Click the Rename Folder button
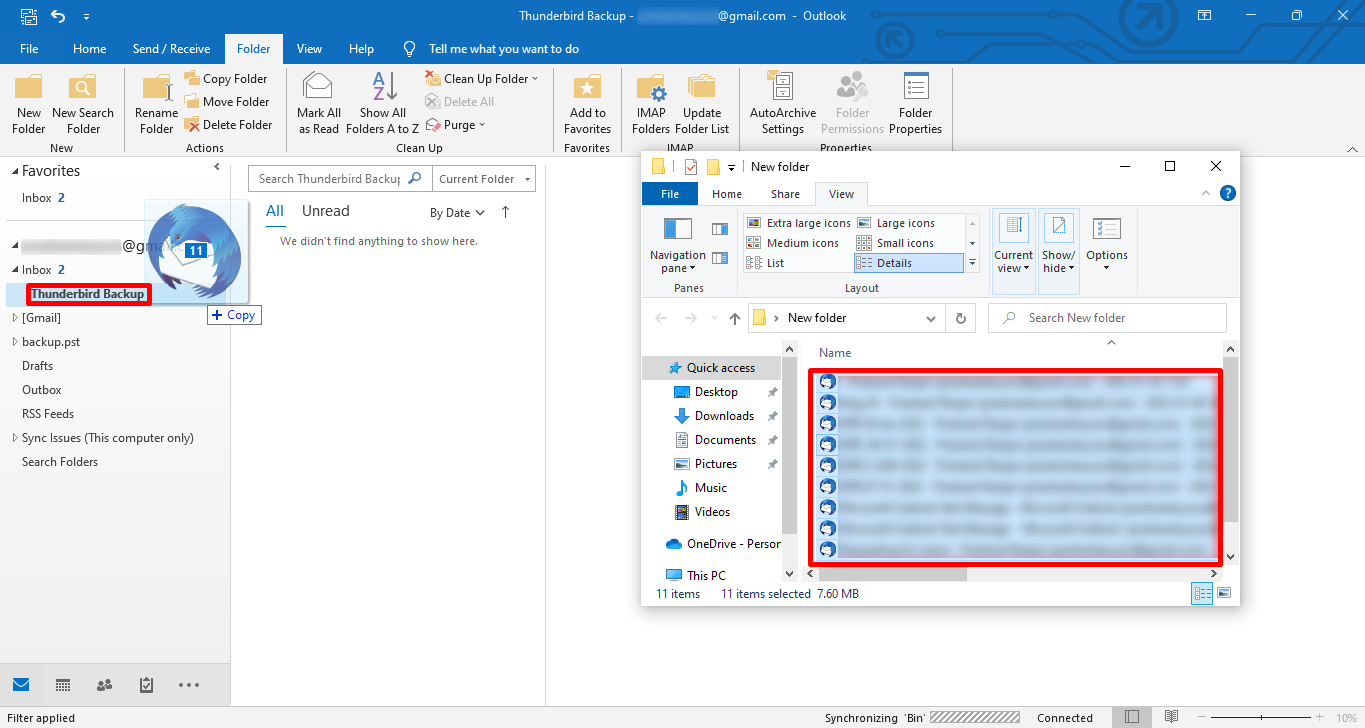The image size is (1365, 728). pos(156,103)
